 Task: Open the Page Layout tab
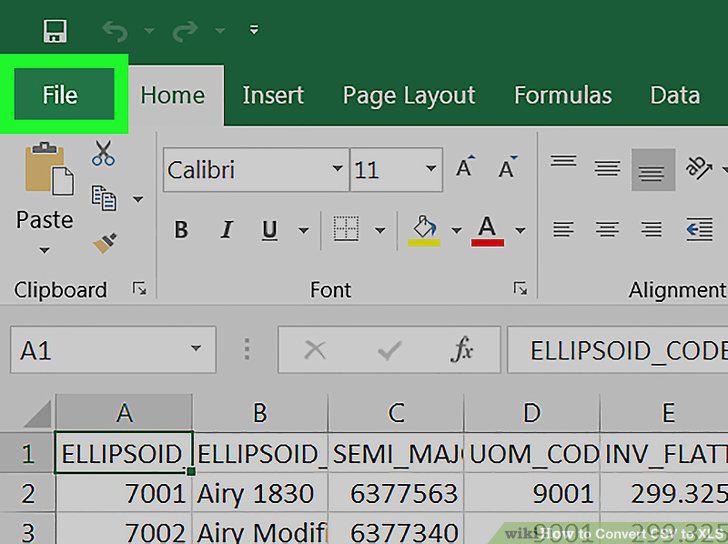coord(409,96)
